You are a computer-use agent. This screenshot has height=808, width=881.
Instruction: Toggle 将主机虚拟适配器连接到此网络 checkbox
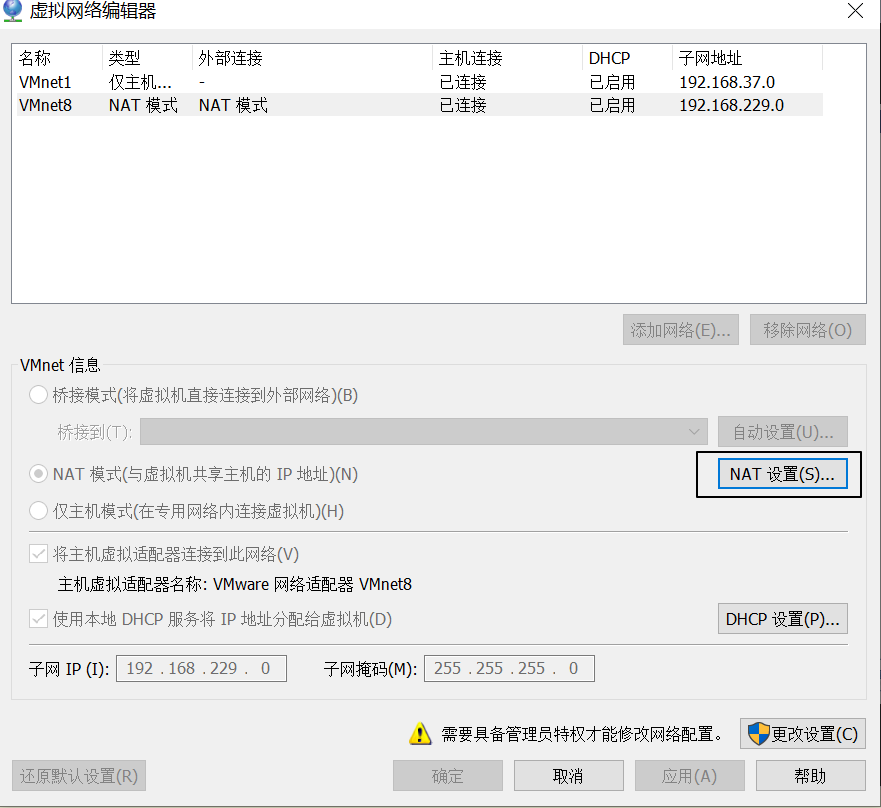coord(38,554)
